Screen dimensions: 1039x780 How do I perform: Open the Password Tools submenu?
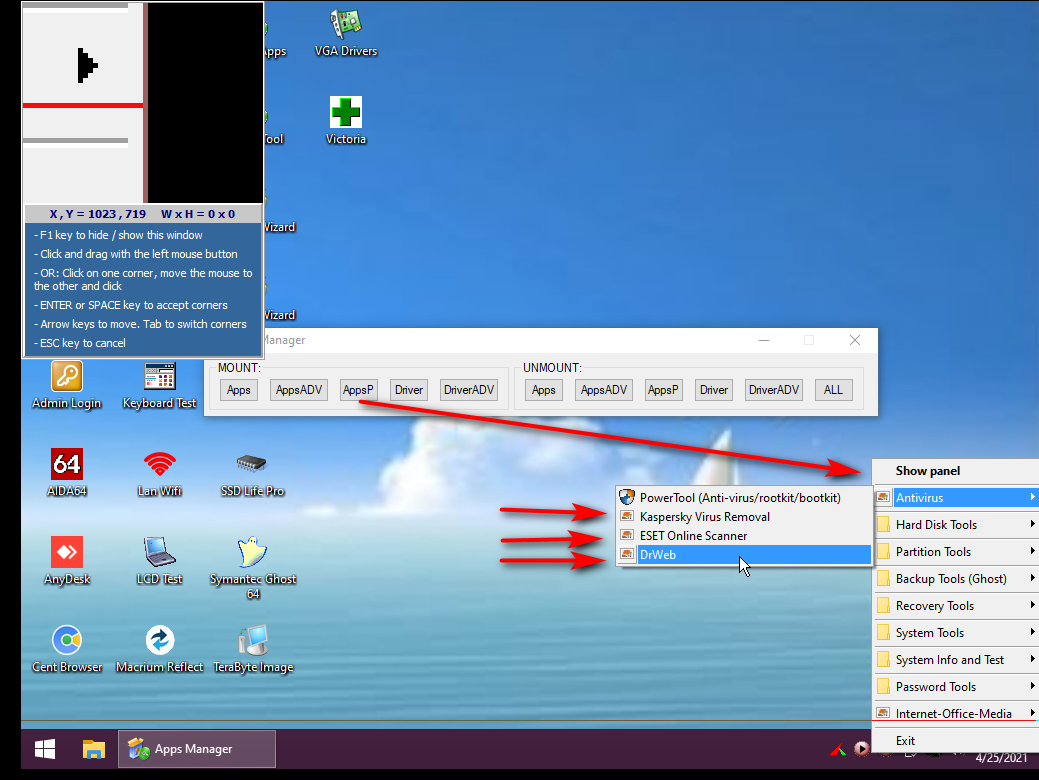(956, 687)
